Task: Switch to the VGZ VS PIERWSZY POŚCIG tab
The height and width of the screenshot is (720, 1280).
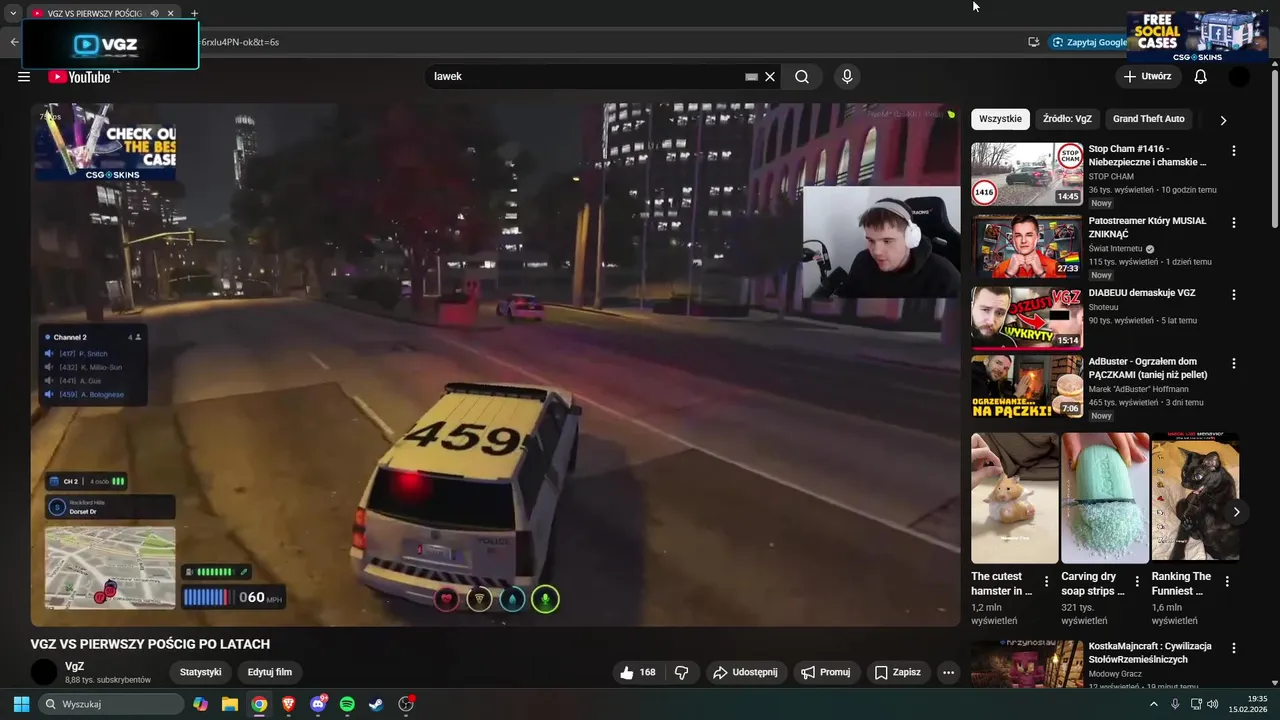Action: (x=95, y=13)
